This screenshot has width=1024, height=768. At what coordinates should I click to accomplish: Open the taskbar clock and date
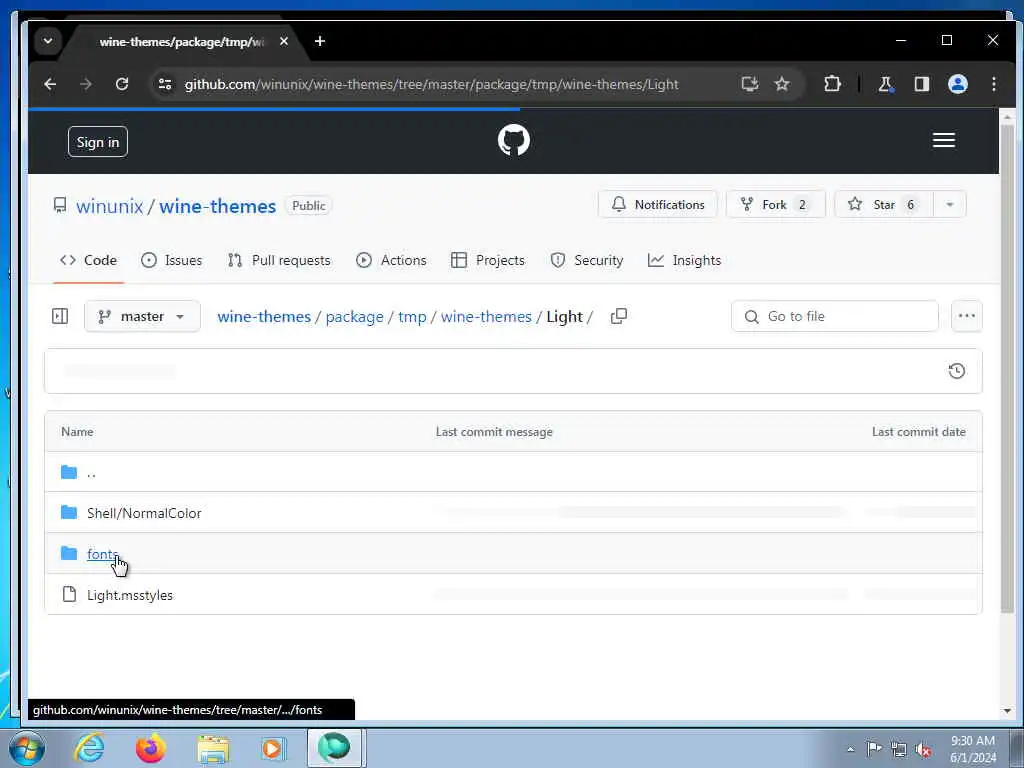tap(973, 749)
